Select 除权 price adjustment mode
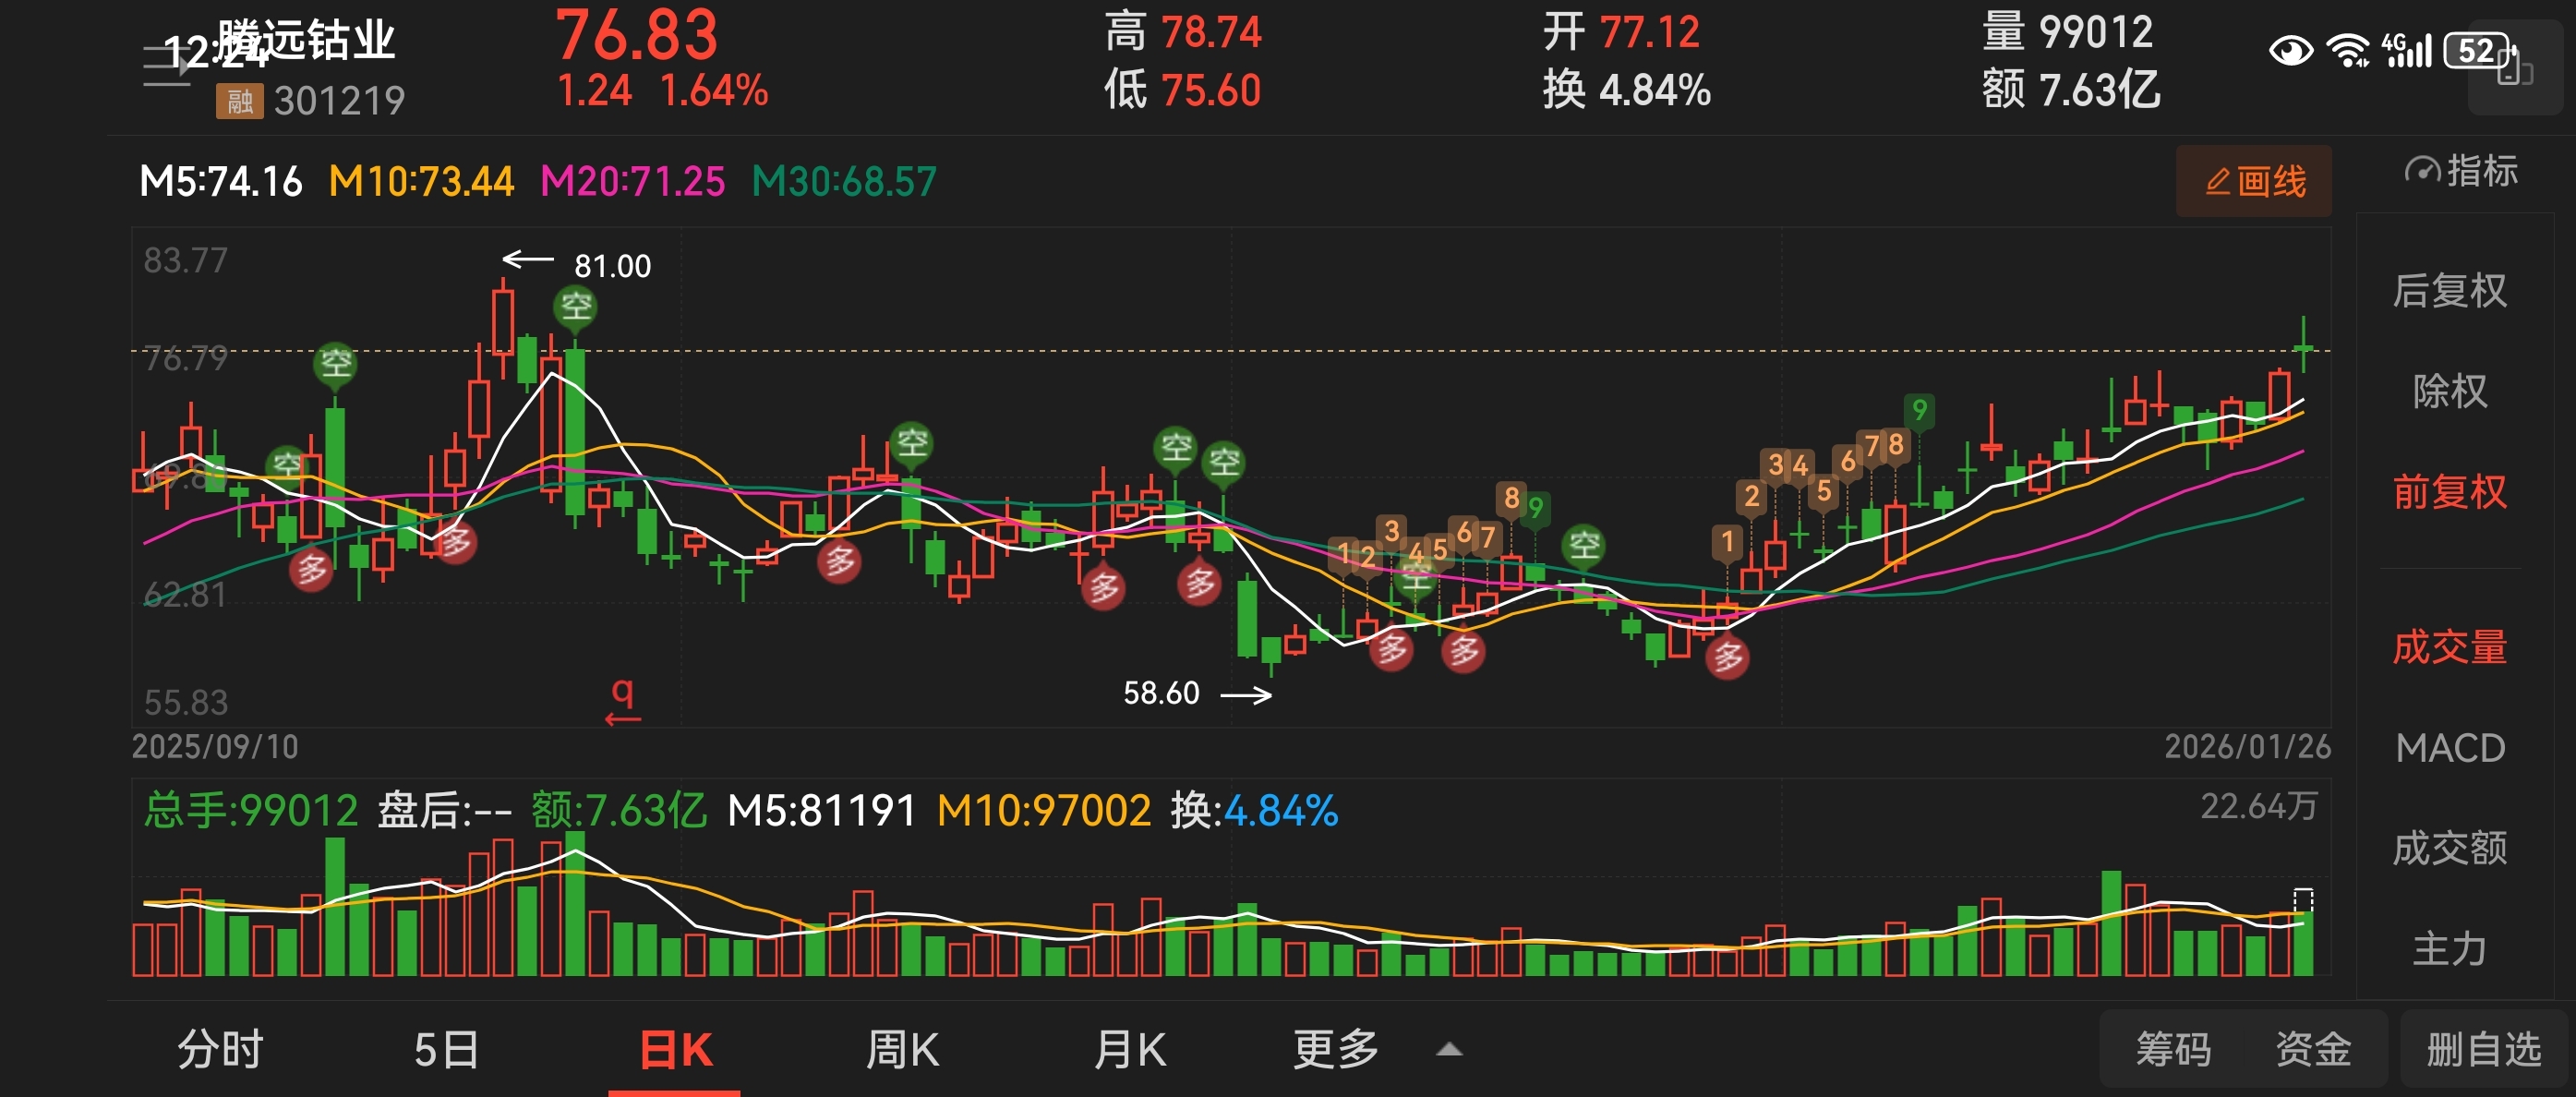The width and height of the screenshot is (2576, 1097). (2449, 391)
